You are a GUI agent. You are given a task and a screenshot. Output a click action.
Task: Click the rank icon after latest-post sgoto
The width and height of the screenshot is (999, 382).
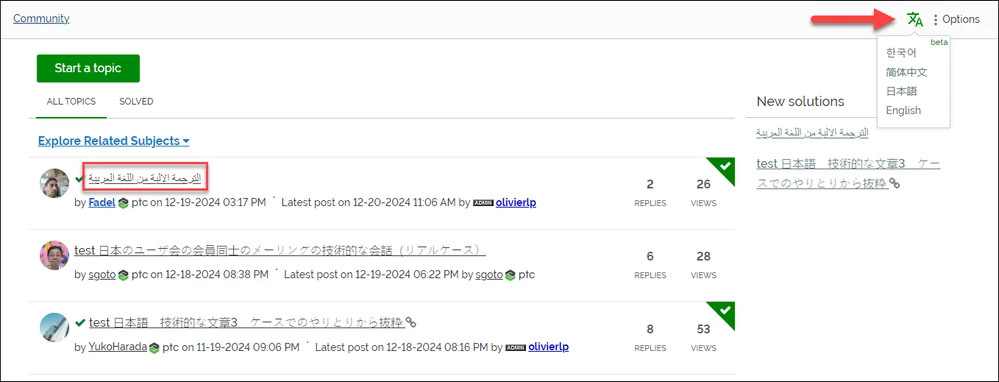tap(510, 276)
